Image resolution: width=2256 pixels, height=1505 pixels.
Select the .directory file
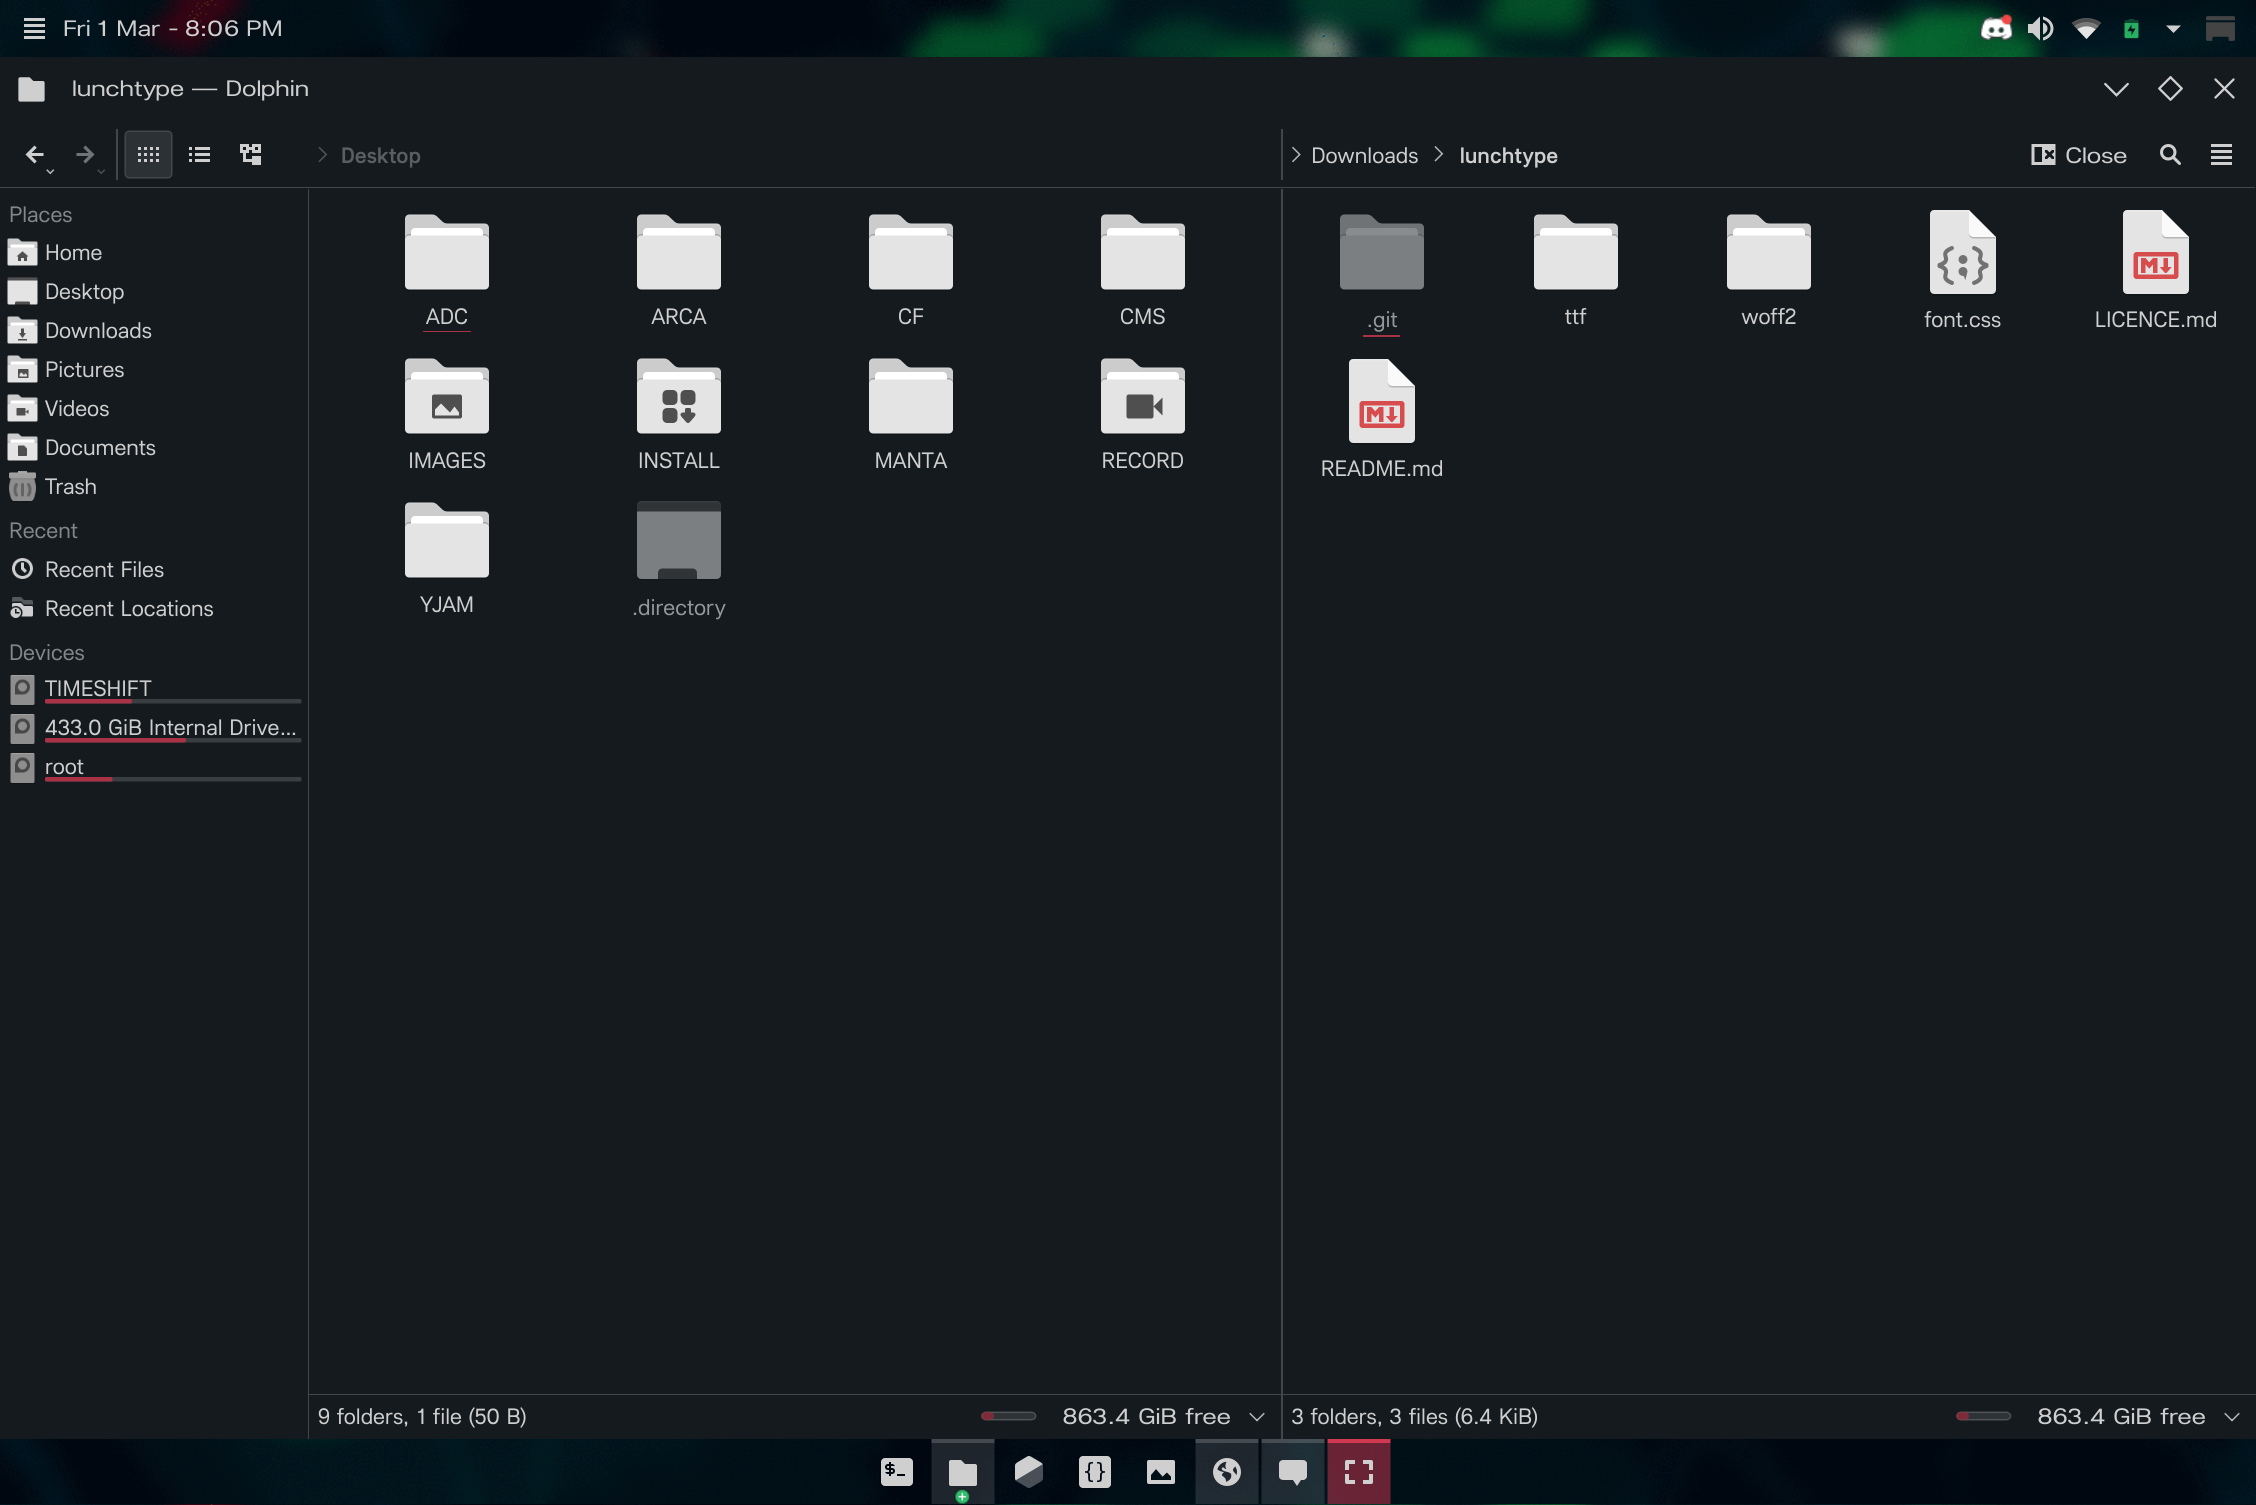point(679,560)
